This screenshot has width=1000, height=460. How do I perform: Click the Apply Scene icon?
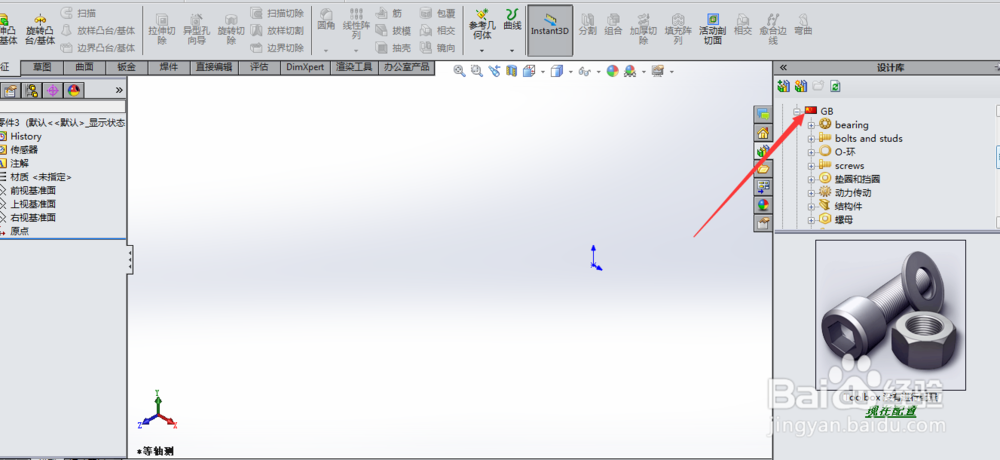(630, 71)
